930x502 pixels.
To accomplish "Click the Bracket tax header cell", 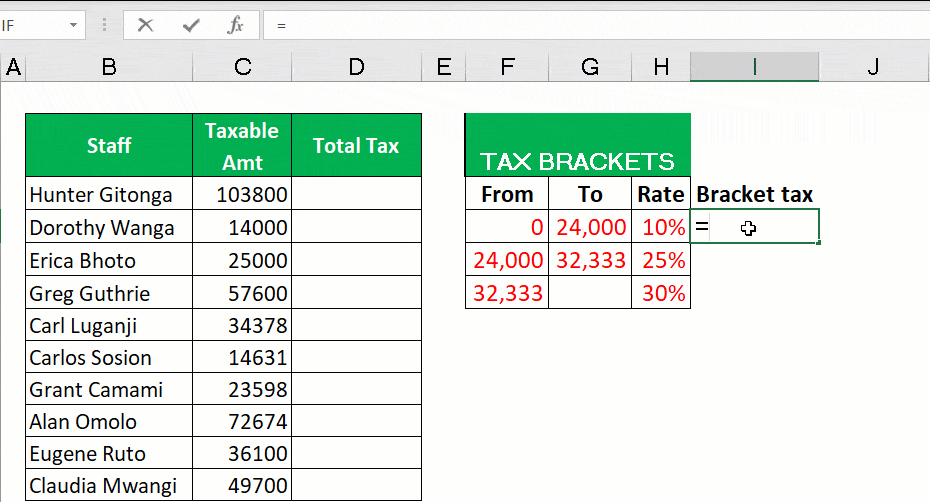I will click(x=754, y=193).
